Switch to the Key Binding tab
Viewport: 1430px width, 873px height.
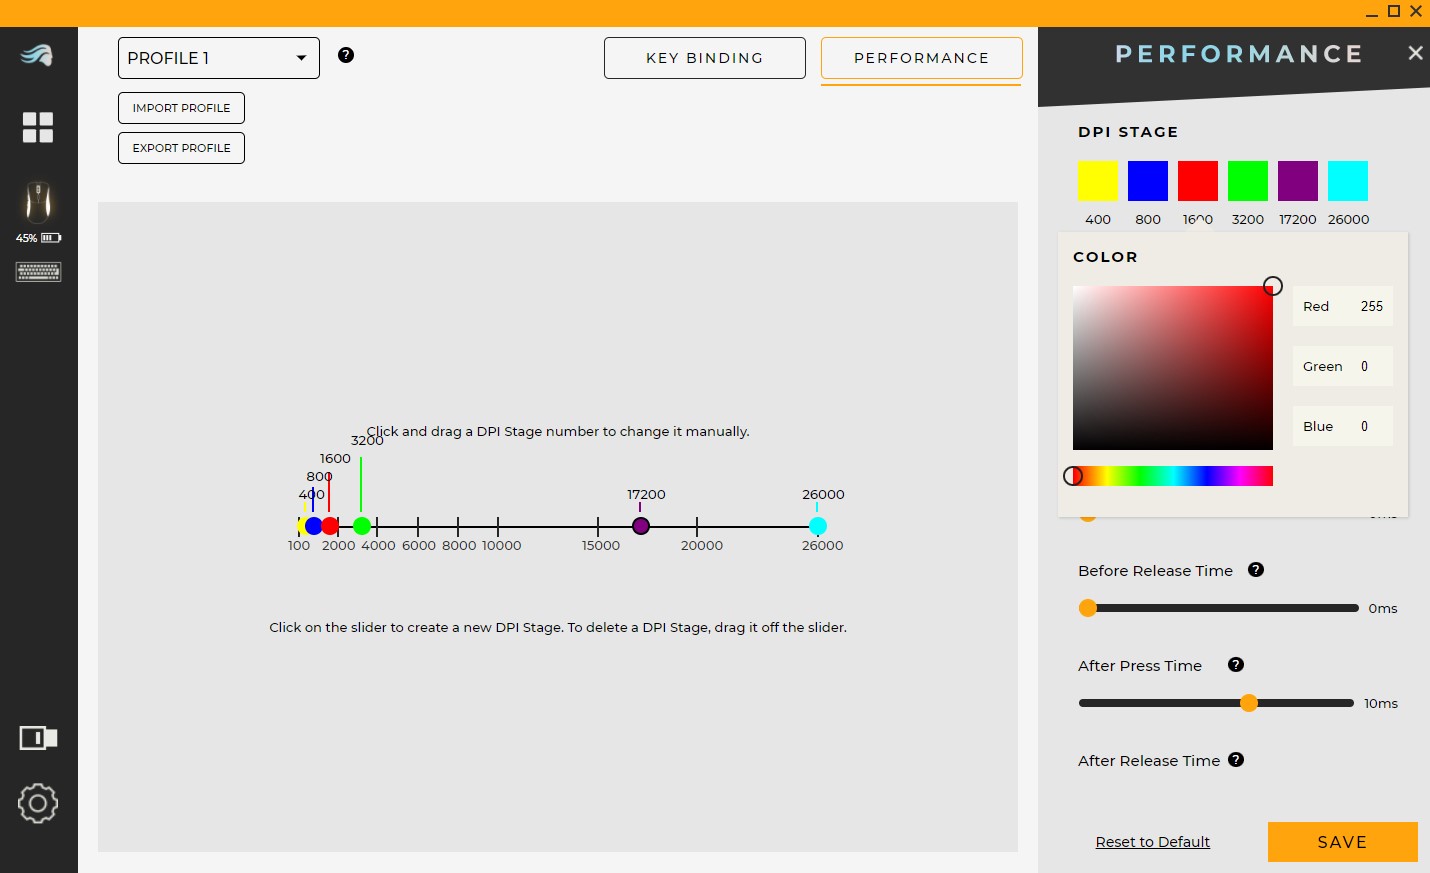pos(704,58)
